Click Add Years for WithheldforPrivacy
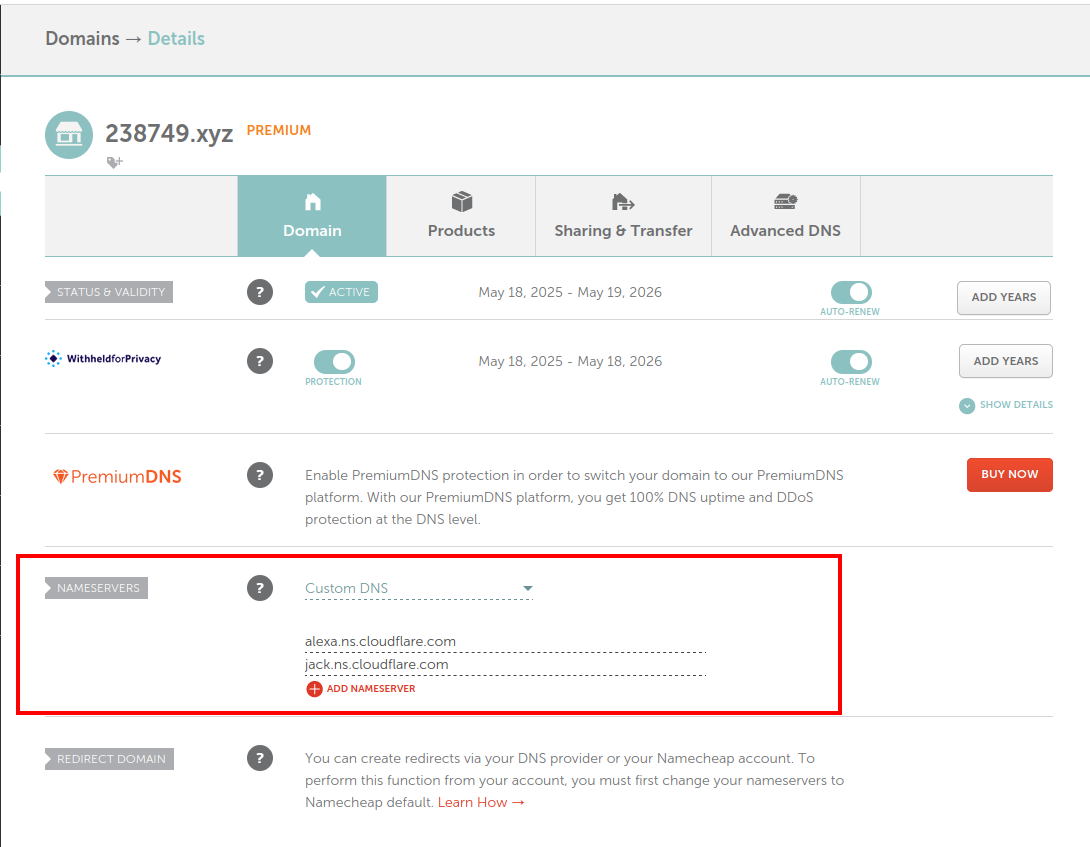Screen dimensions: 1090x847 1006,361
